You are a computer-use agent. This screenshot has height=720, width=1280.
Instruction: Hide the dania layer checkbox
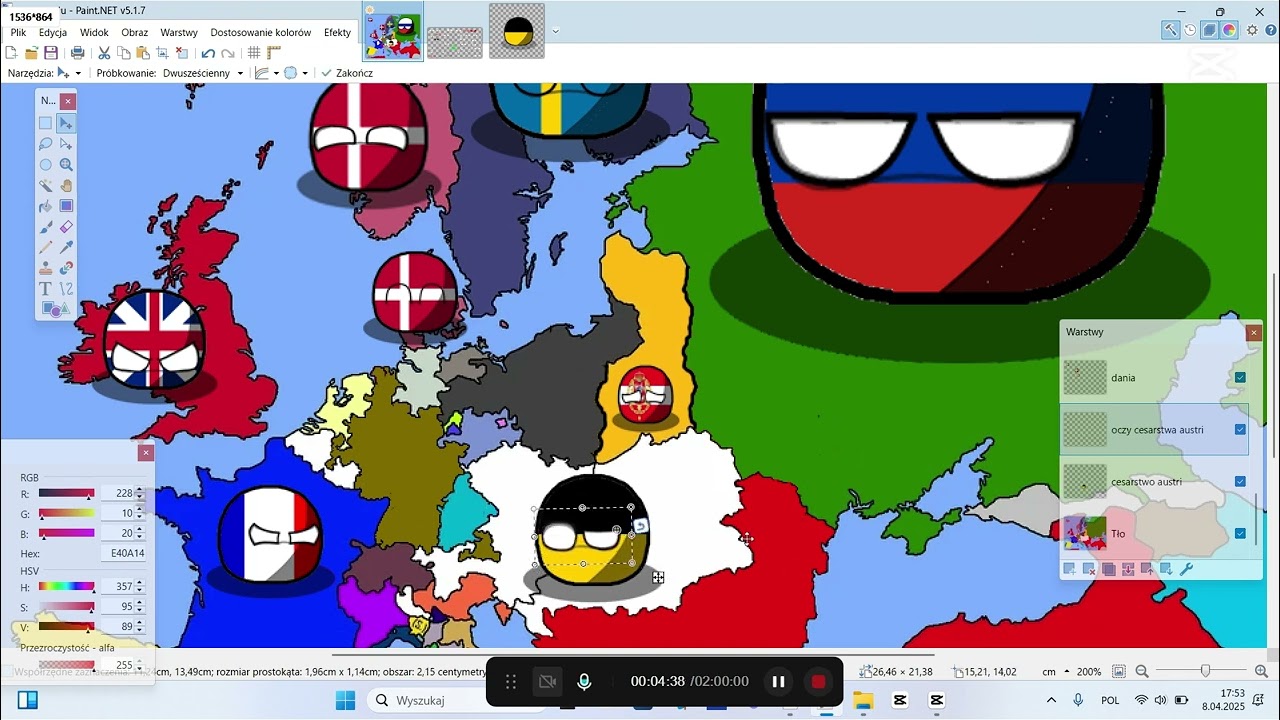(x=1240, y=378)
